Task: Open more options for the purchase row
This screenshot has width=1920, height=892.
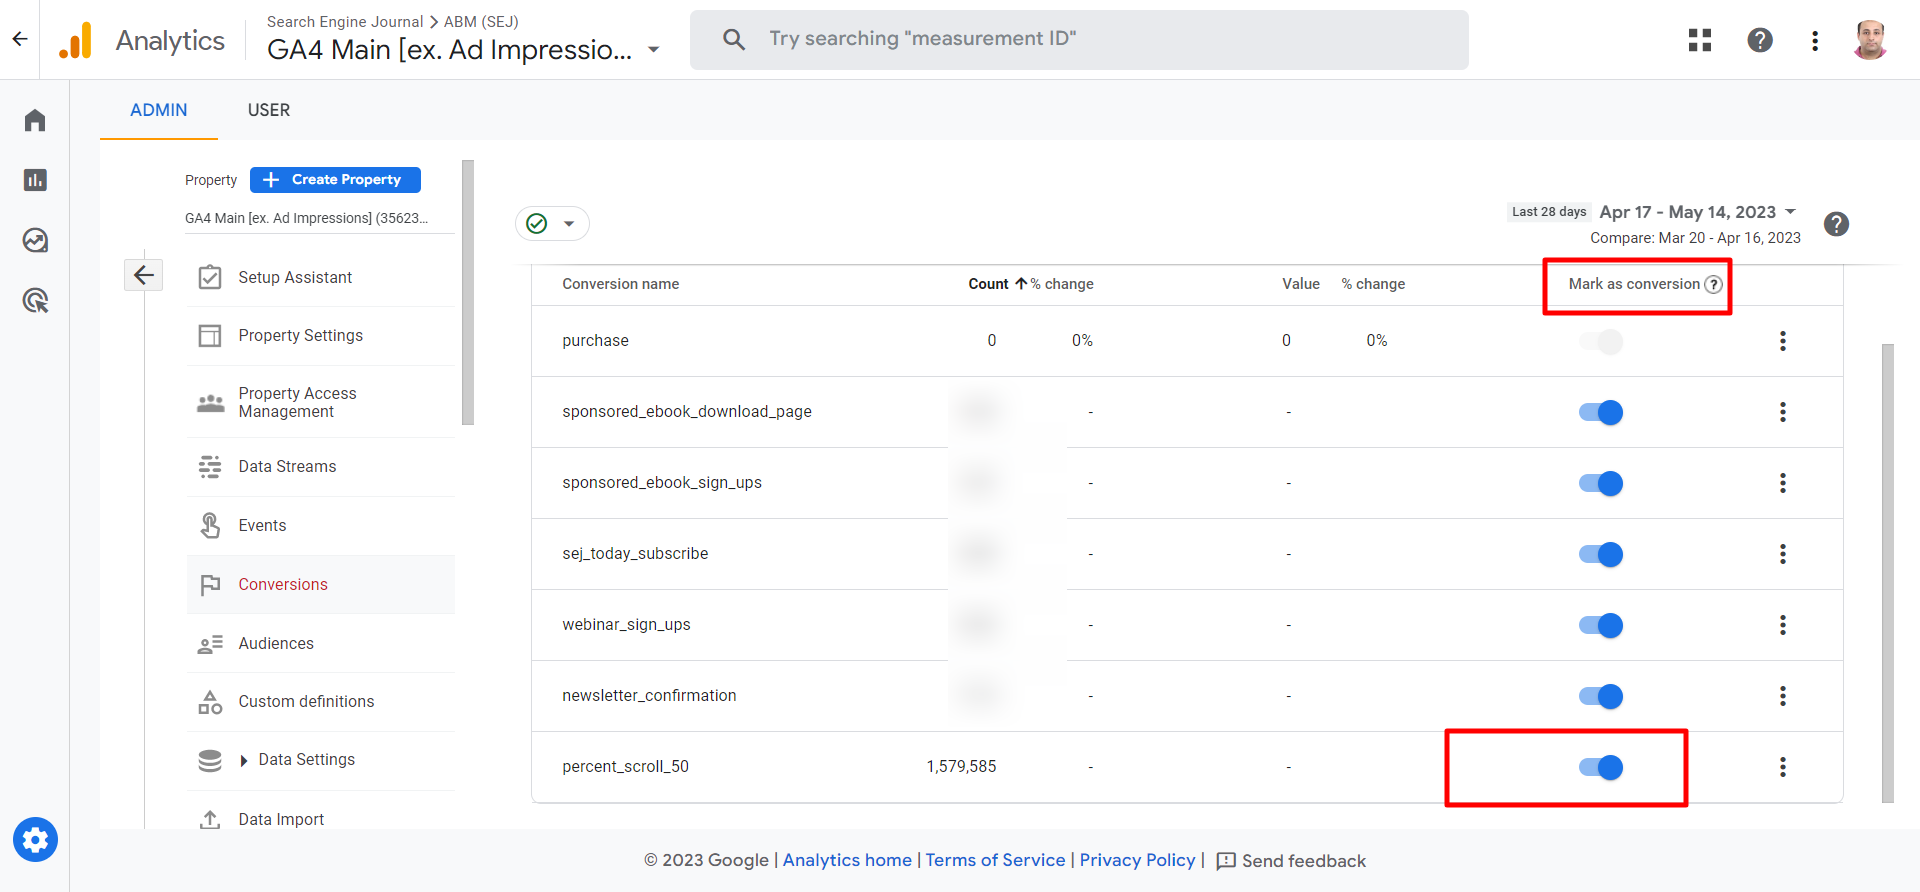Action: (1782, 341)
